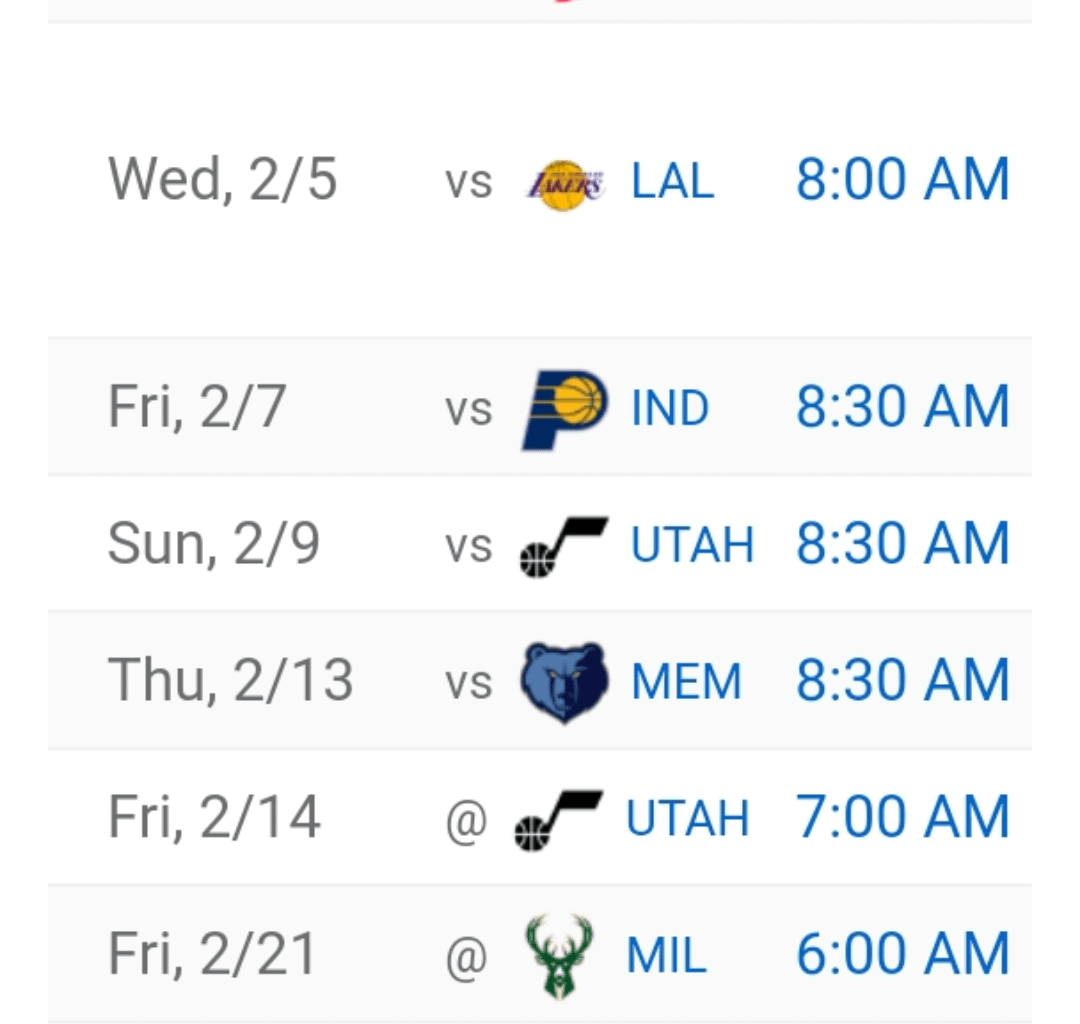The image size is (1080, 1024).
Task: Tap the Lakers team logo
Action: click(565, 181)
